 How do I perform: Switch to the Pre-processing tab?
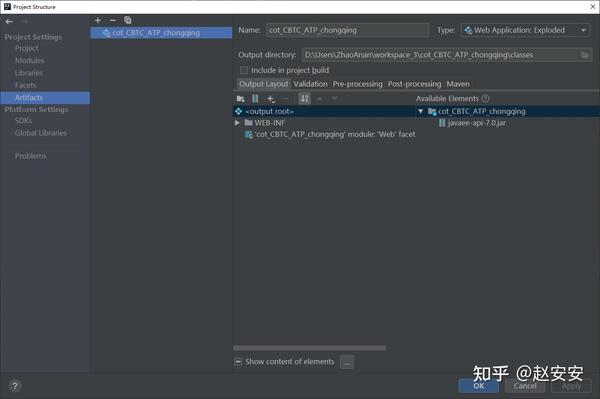[357, 84]
